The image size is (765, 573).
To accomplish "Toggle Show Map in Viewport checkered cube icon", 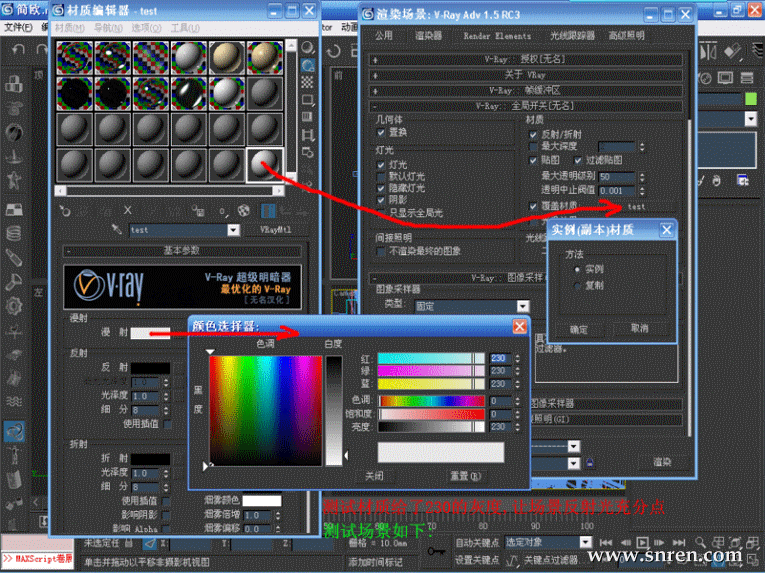I will pos(243,211).
